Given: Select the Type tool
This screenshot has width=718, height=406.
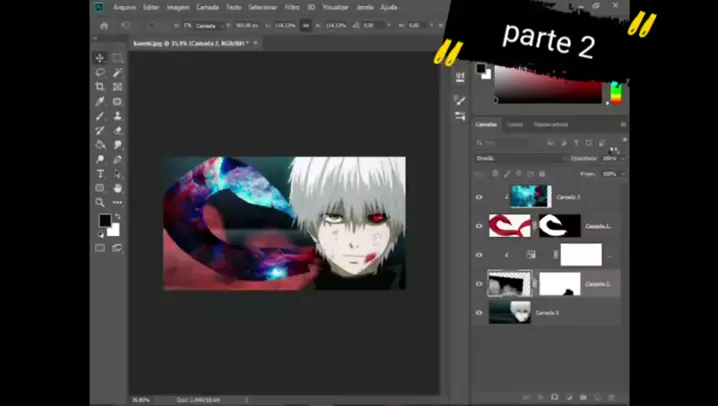Looking at the screenshot, I should pos(100,174).
